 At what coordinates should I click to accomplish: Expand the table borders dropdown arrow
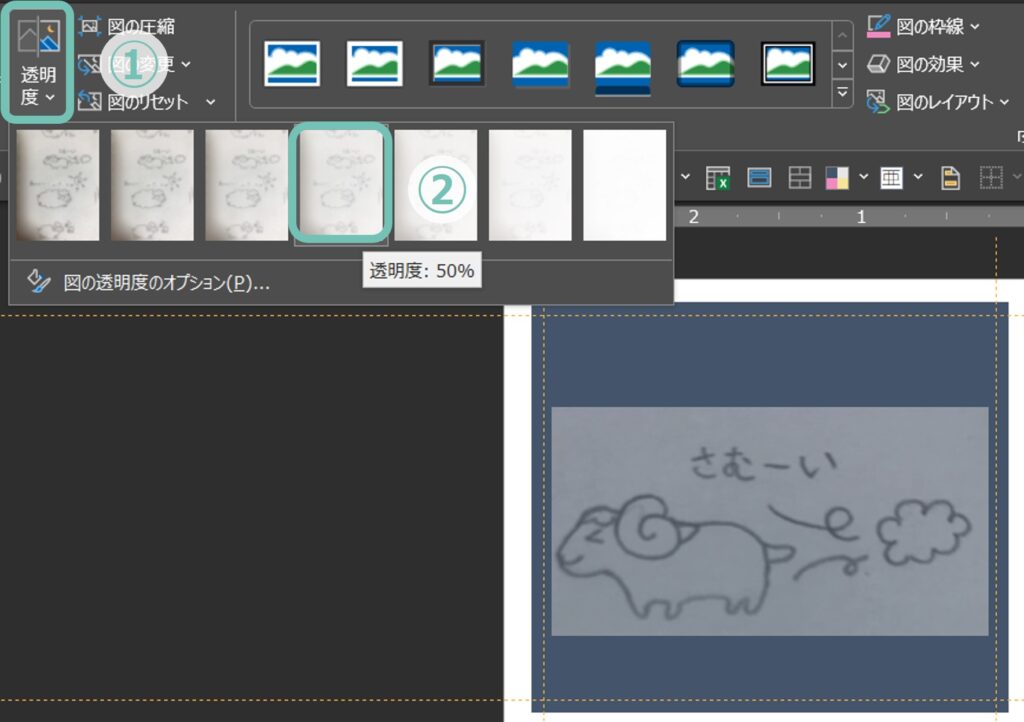pos(918,177)
